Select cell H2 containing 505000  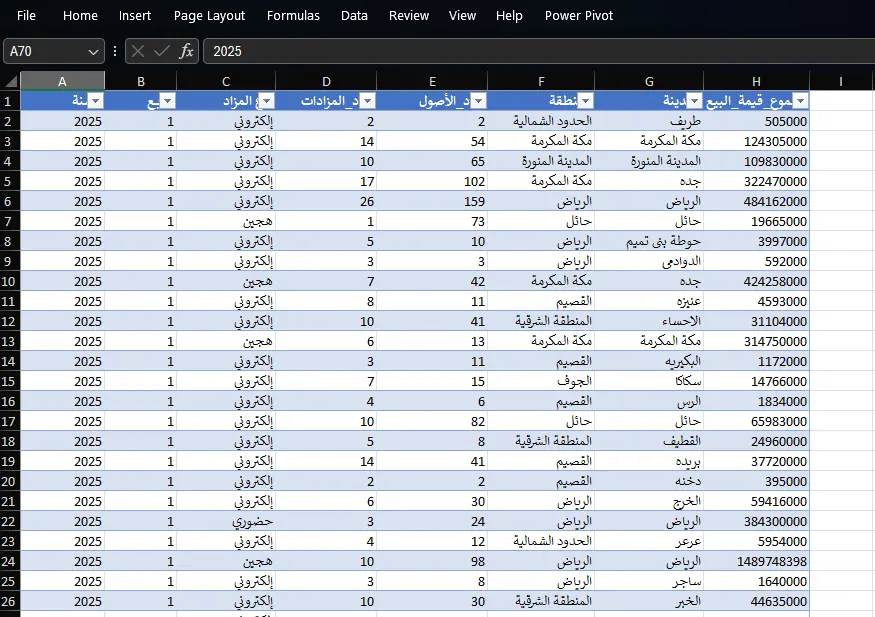(x=755, y=121)
